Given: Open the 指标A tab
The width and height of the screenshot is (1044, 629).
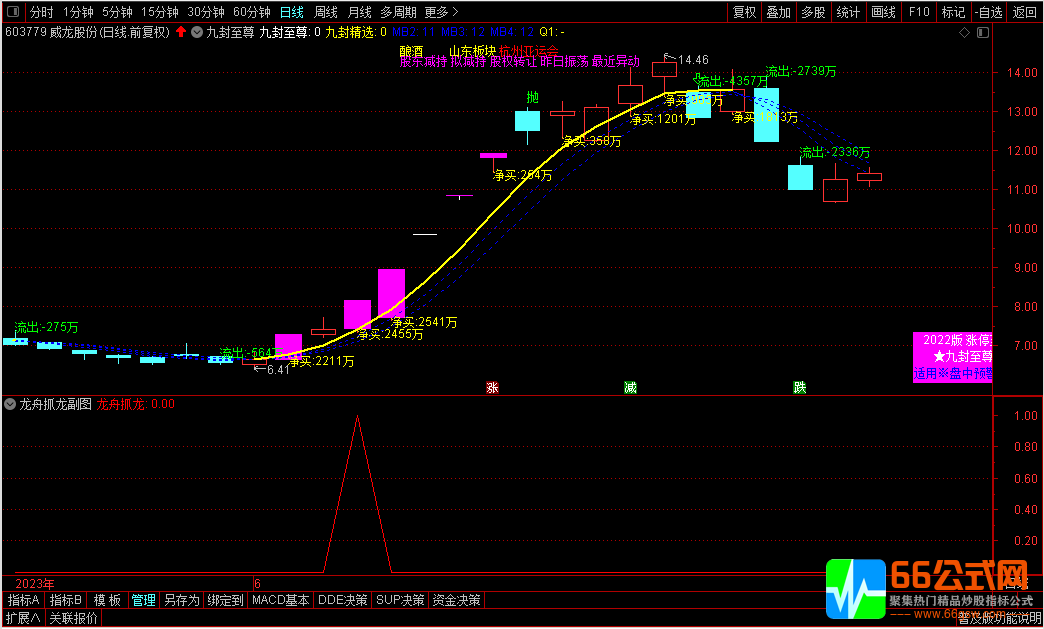Looking at the screenshot, I should pos(23,600).
